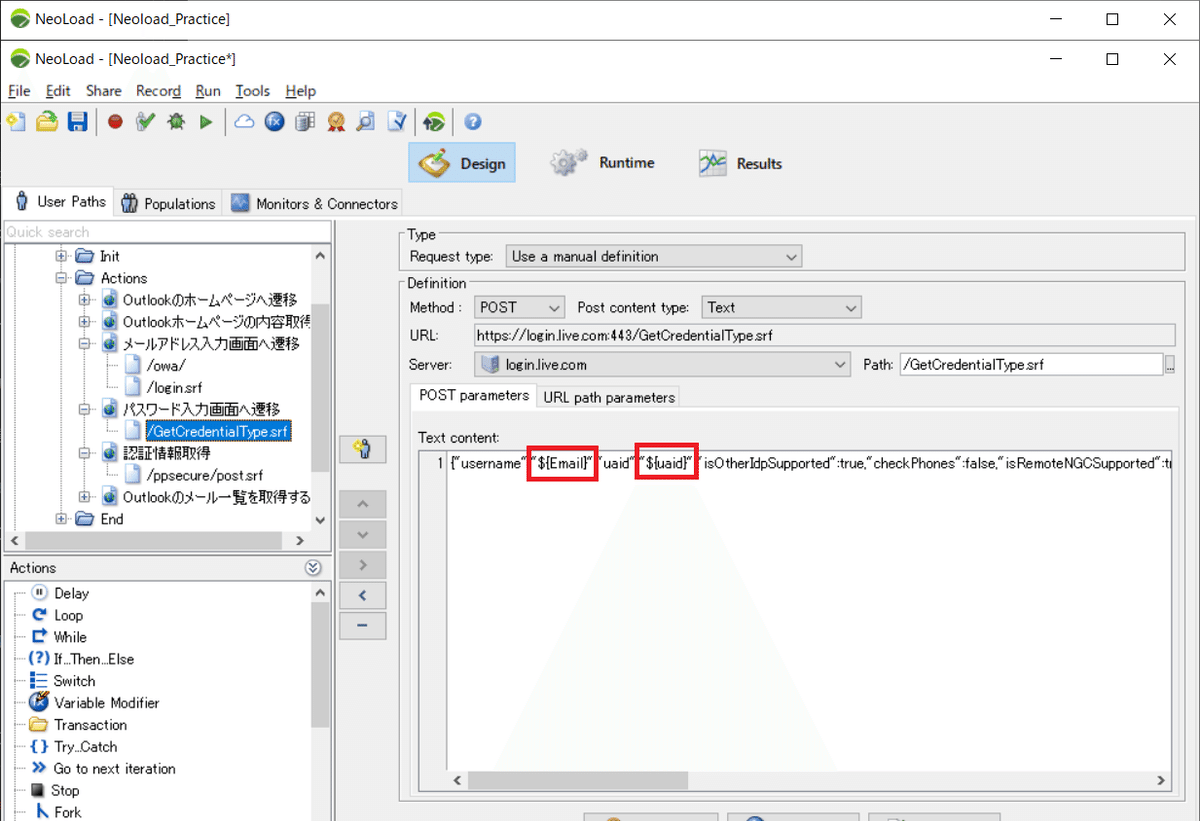Open the Server login.live.com dropdown
Screen dimensions: 1200x821
pos(662,365)
